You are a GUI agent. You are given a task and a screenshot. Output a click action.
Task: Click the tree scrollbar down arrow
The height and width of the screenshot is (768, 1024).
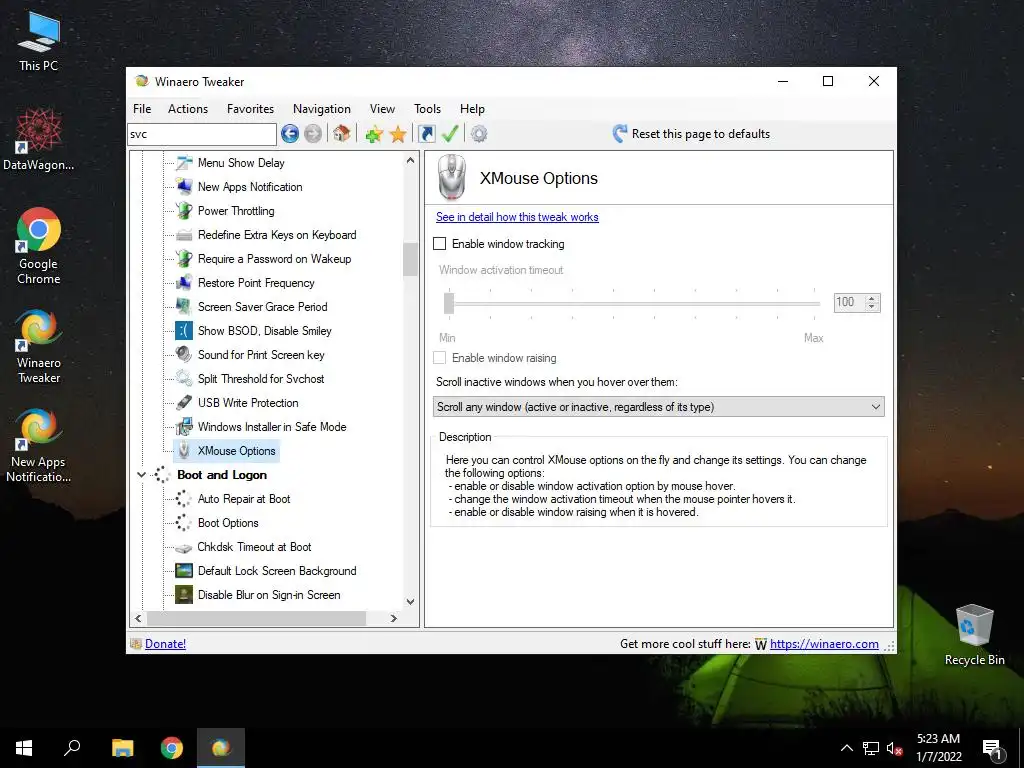click(410, 601)
